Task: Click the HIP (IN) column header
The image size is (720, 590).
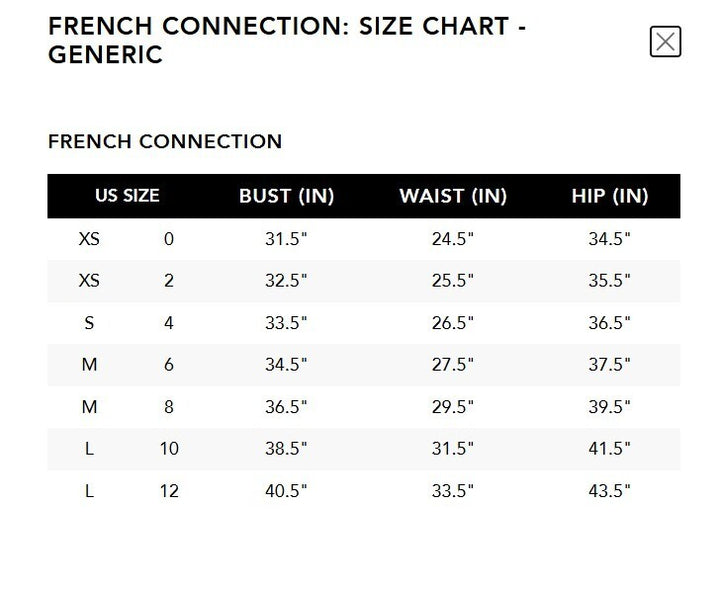Action: [x=610, y=196]
